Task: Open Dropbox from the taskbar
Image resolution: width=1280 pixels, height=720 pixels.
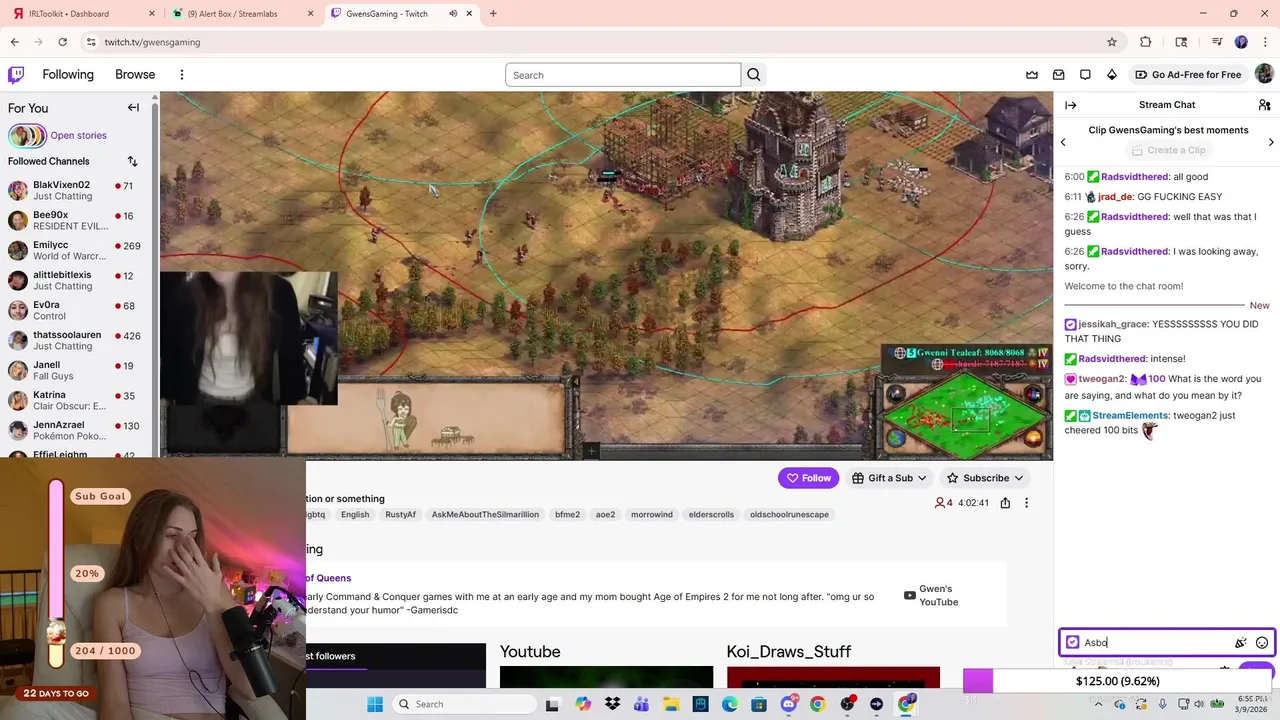Action: click(612, 704)
